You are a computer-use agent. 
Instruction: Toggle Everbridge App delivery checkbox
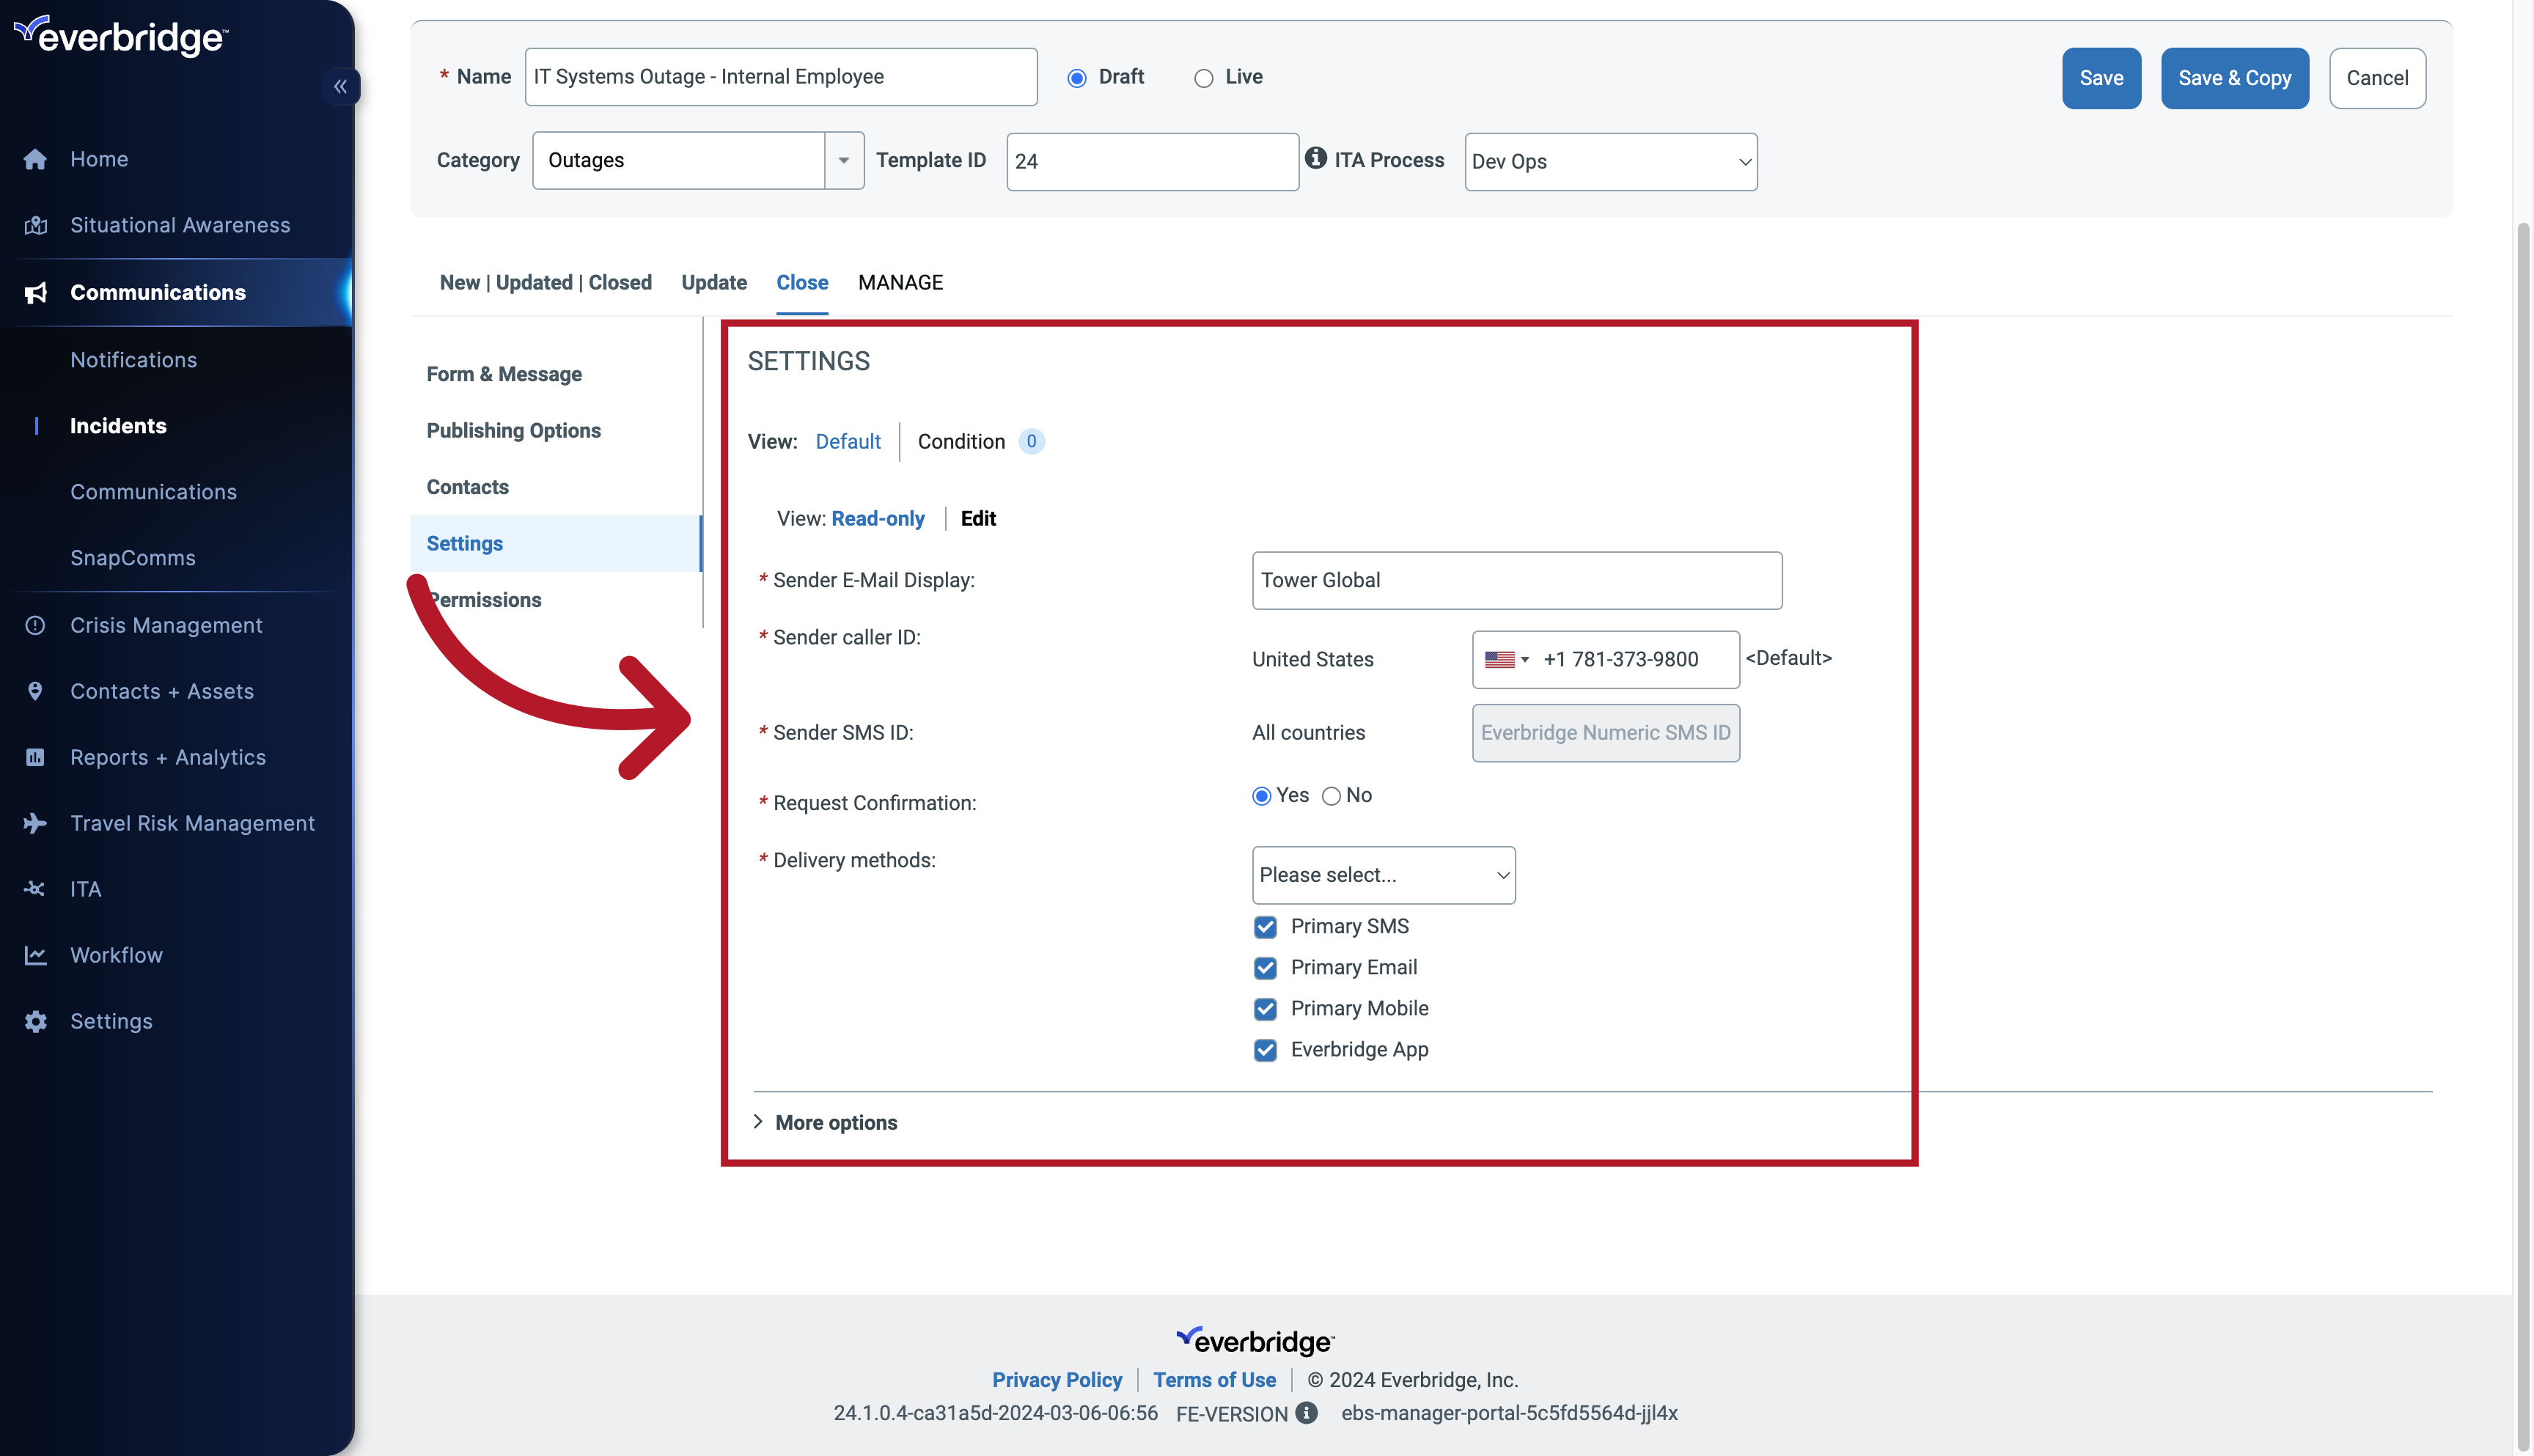pos(1266,1049)
